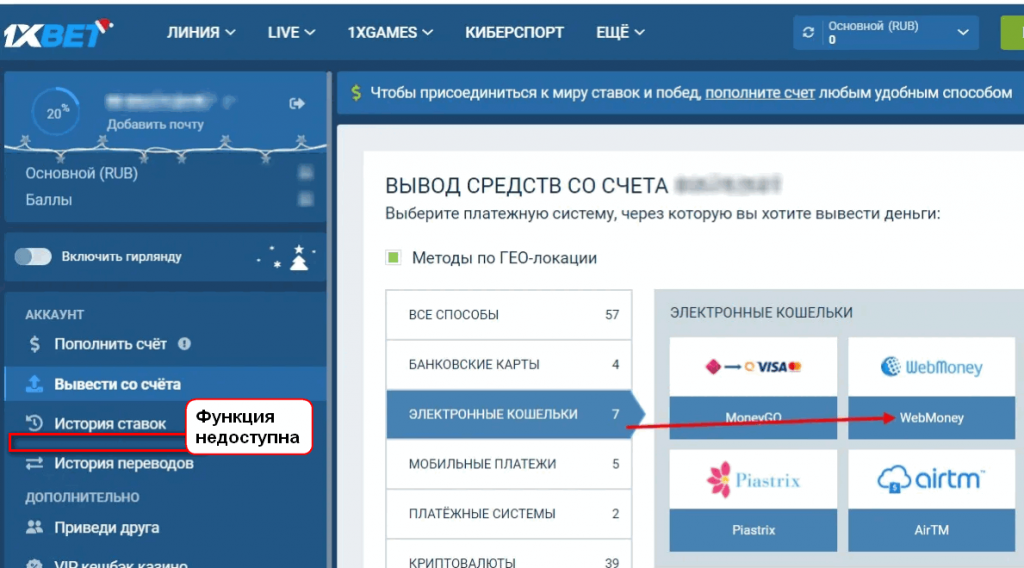Click the Добавить почту link
1024x568 pixels.
pos(155,125)
